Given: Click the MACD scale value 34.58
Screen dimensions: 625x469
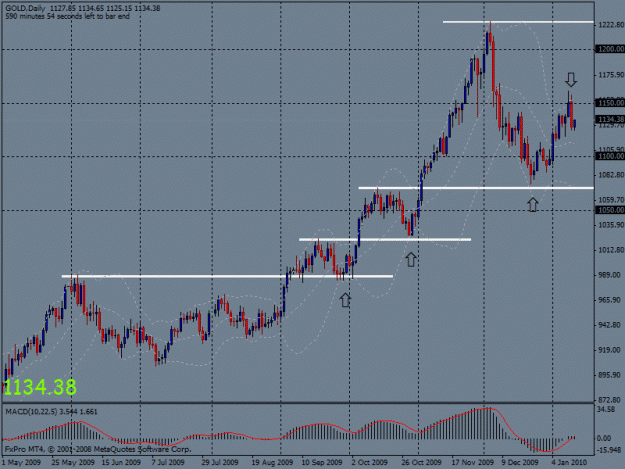Looking at the screenshot, I should pyautogui.click(x=606, y=409).
